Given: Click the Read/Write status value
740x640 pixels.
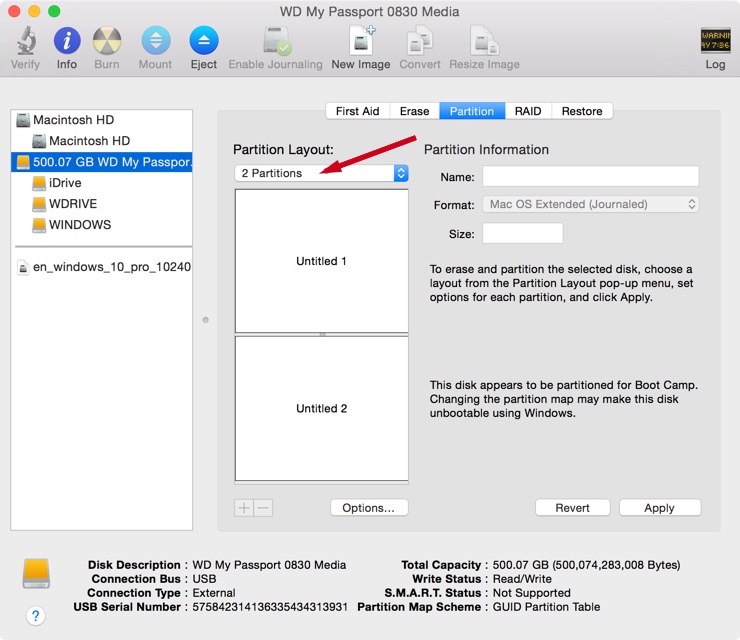Looking at the screenshot, I should (522, 579).
